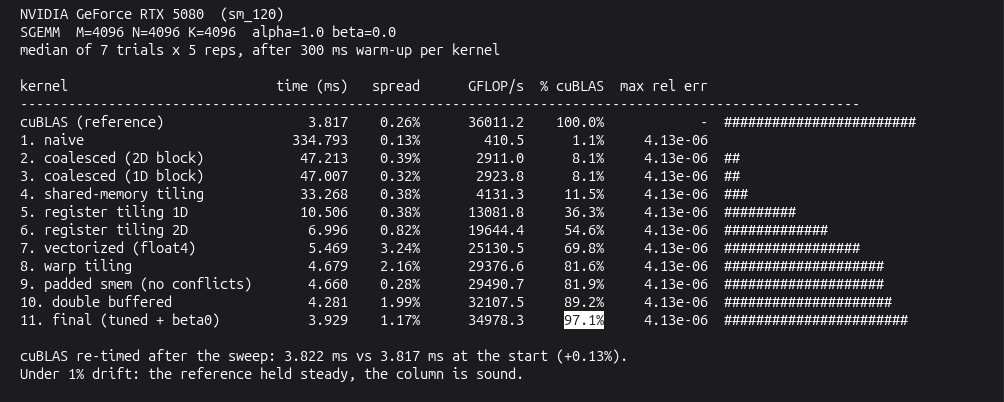The width and height of the screenshot is (1004, 402).
Task: Click the 334.793 naive time value
Action: click(x=320, y=140)
